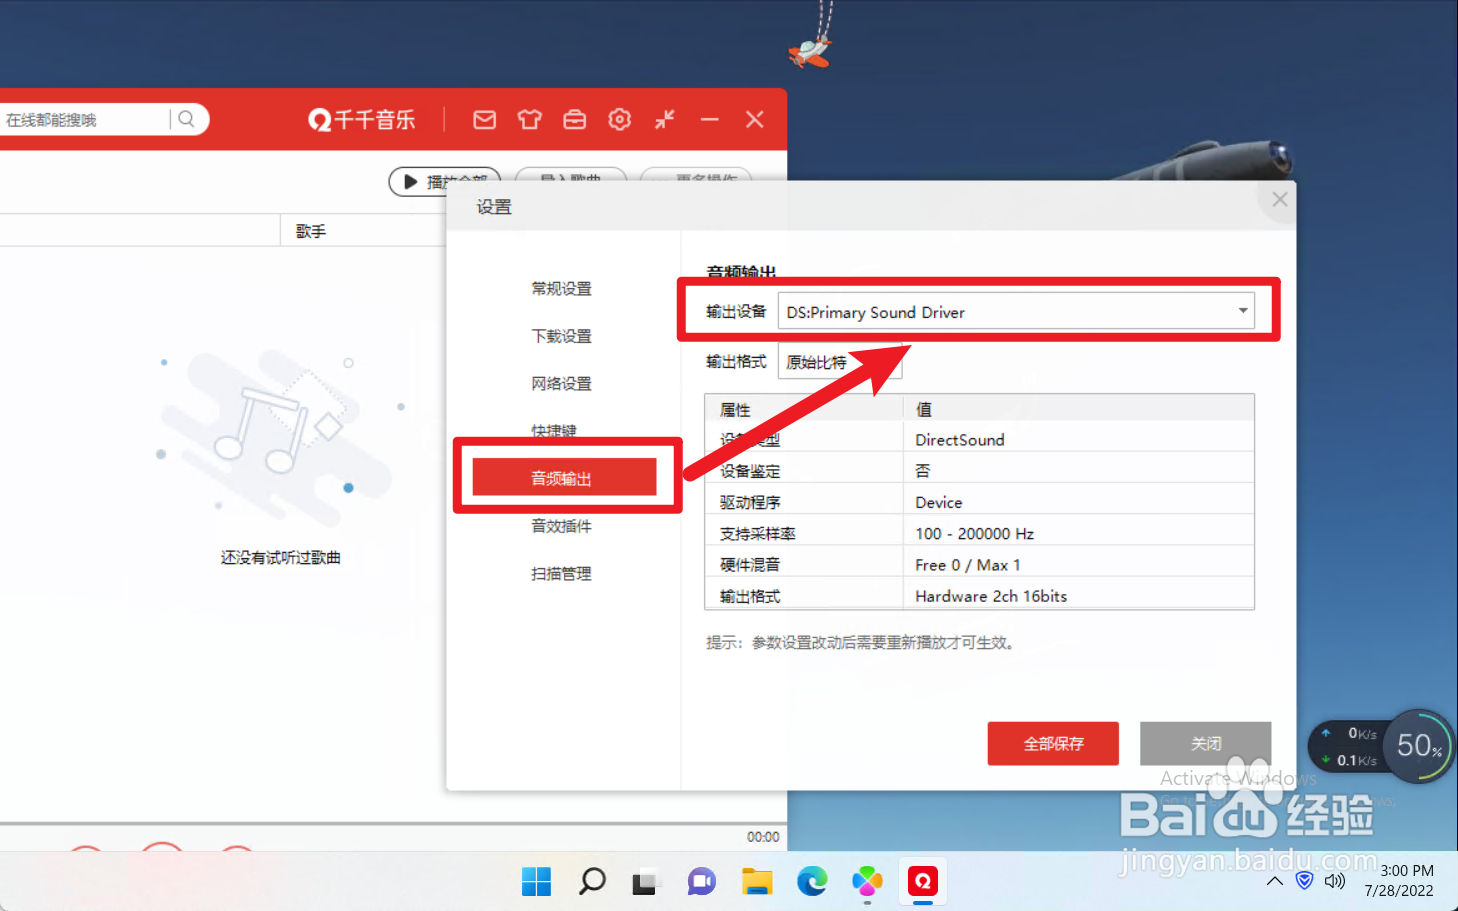Select 下载设置 in settings sidebar

coord(561,337)
